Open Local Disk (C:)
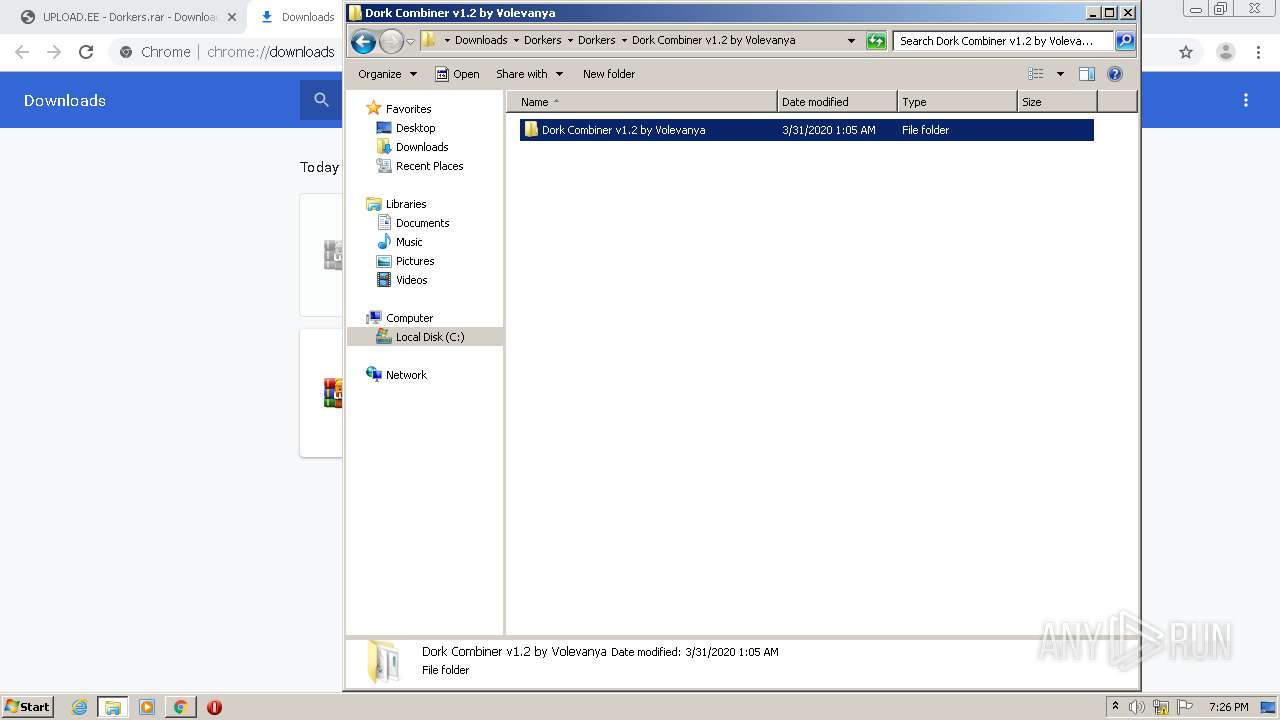Viewport: 1280px width, 720px height. pyautogui.click(x=429, y=337)
